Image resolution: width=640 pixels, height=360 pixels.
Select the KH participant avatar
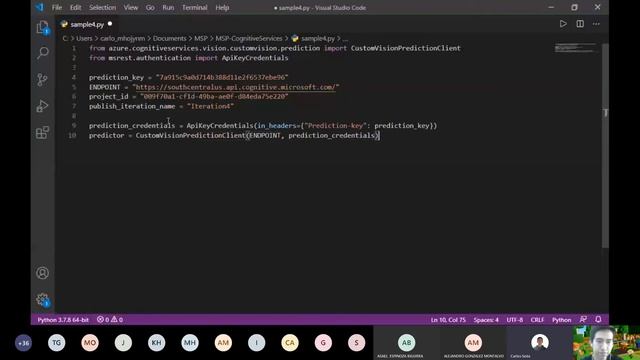tap(156, 343)
